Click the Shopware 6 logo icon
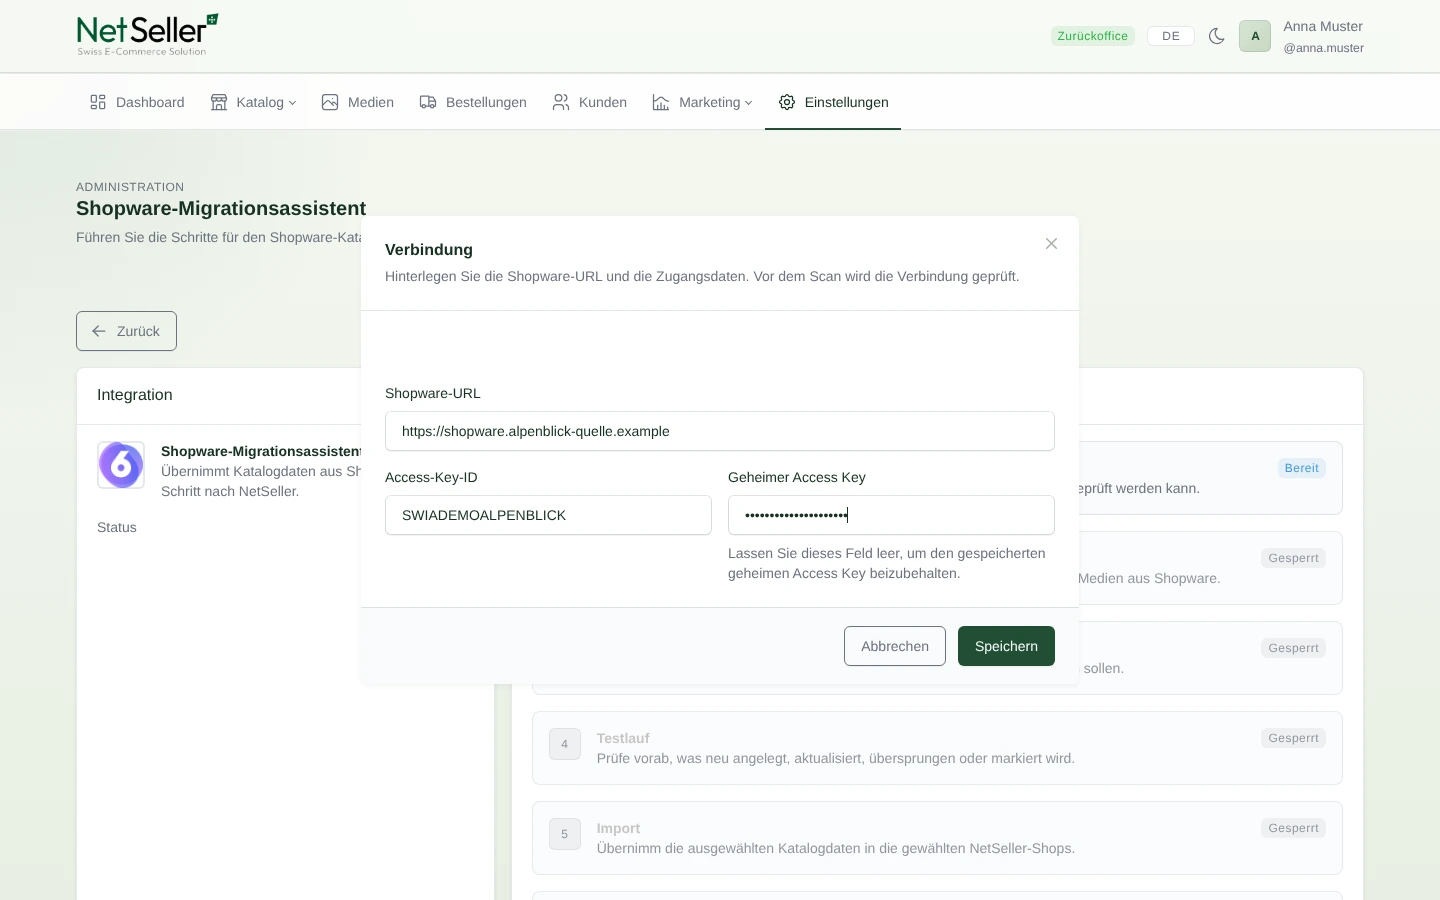This screenshot has height=900, width=1440. (x=121, y=465)
